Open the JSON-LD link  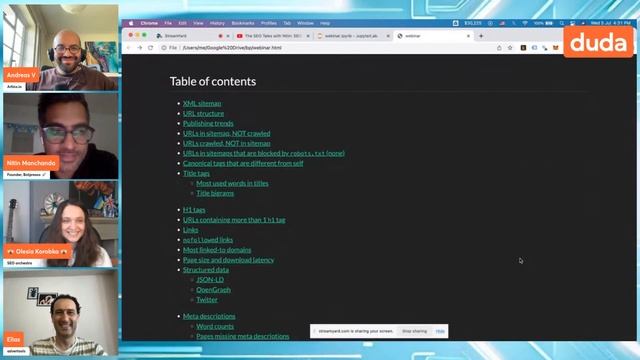[210, 280]
